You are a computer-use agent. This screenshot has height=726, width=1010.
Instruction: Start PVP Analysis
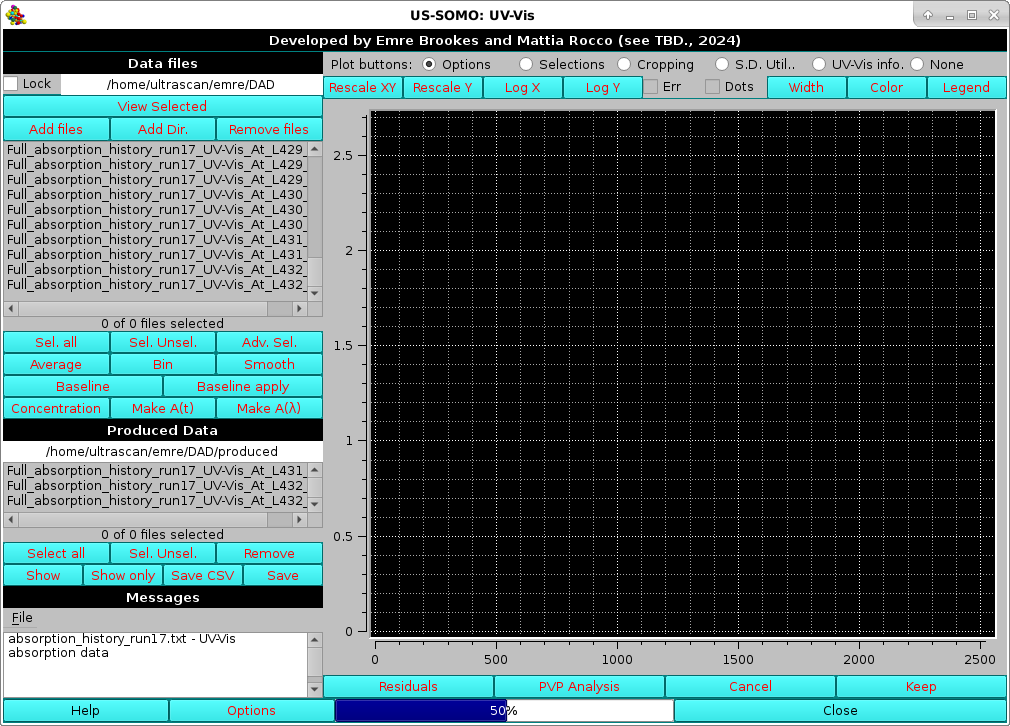tap(579, 686)
